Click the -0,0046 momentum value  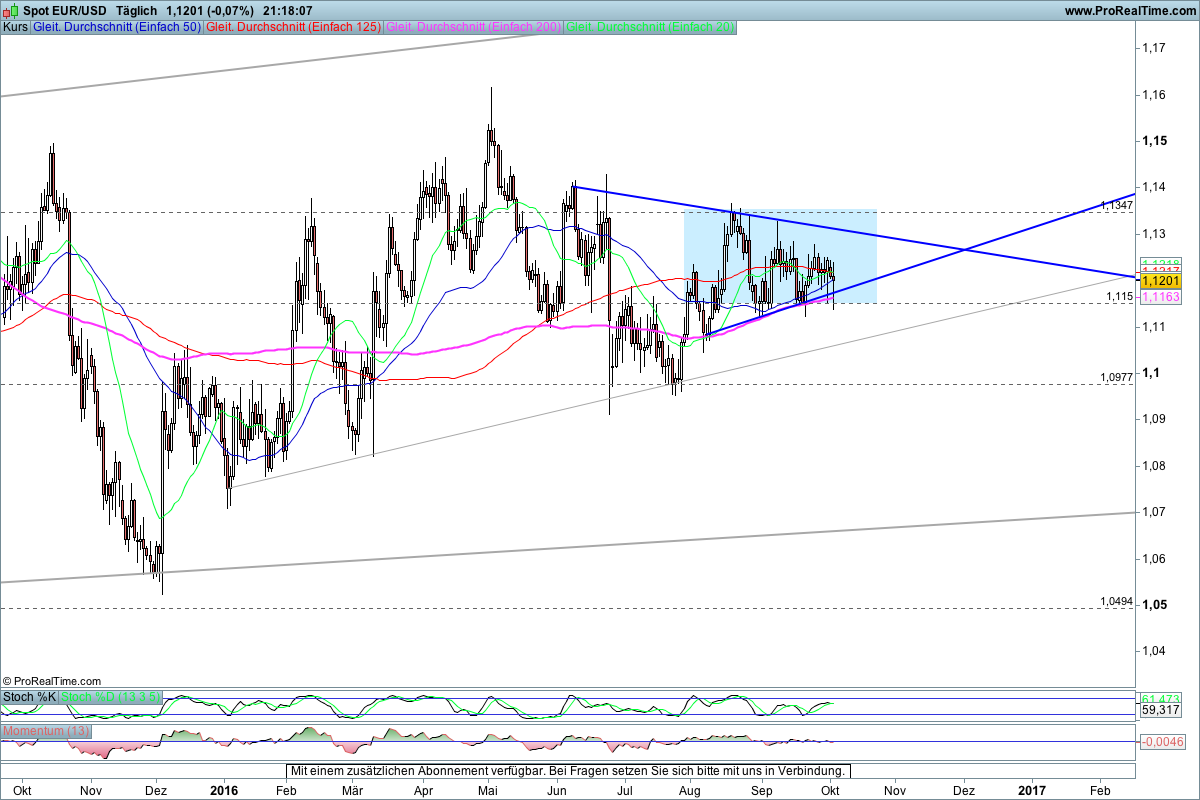click(1161, 742)
